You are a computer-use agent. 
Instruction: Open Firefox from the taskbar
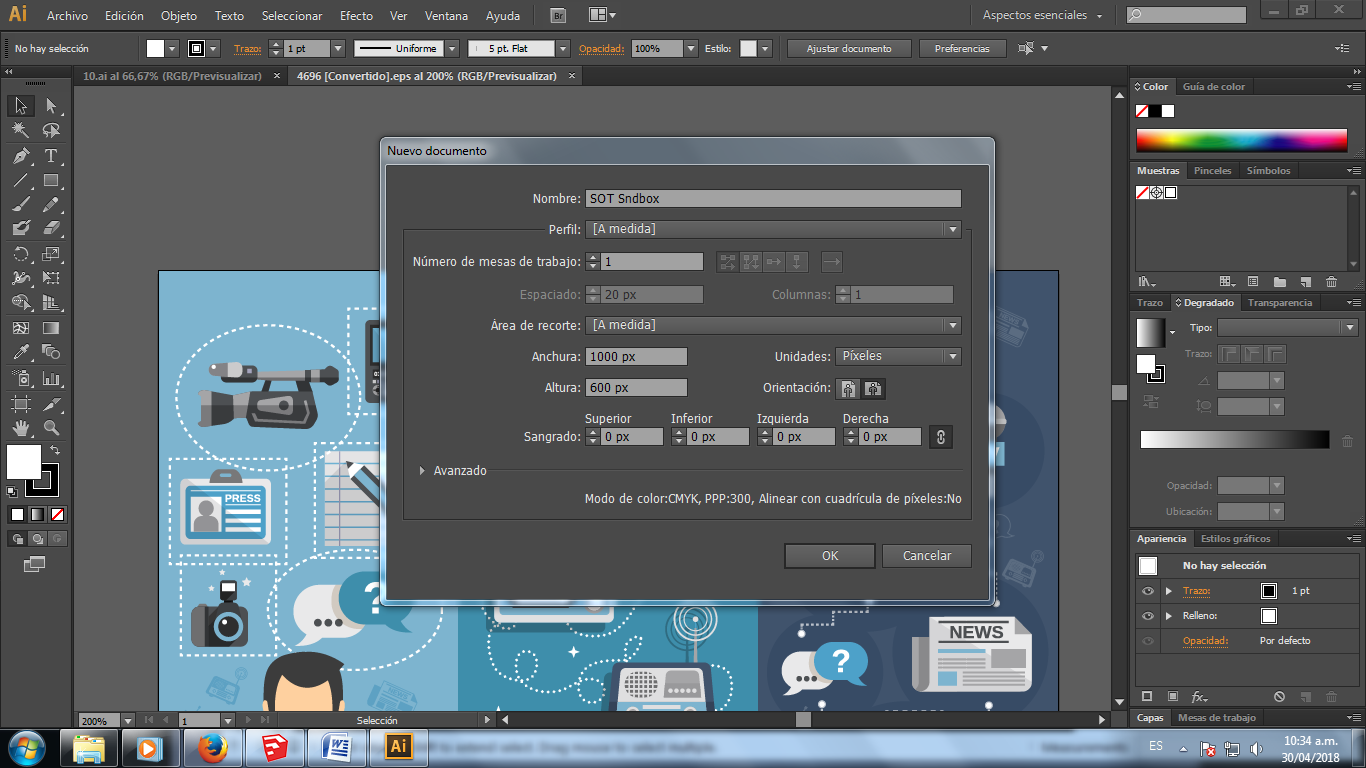tap(213, 747)
